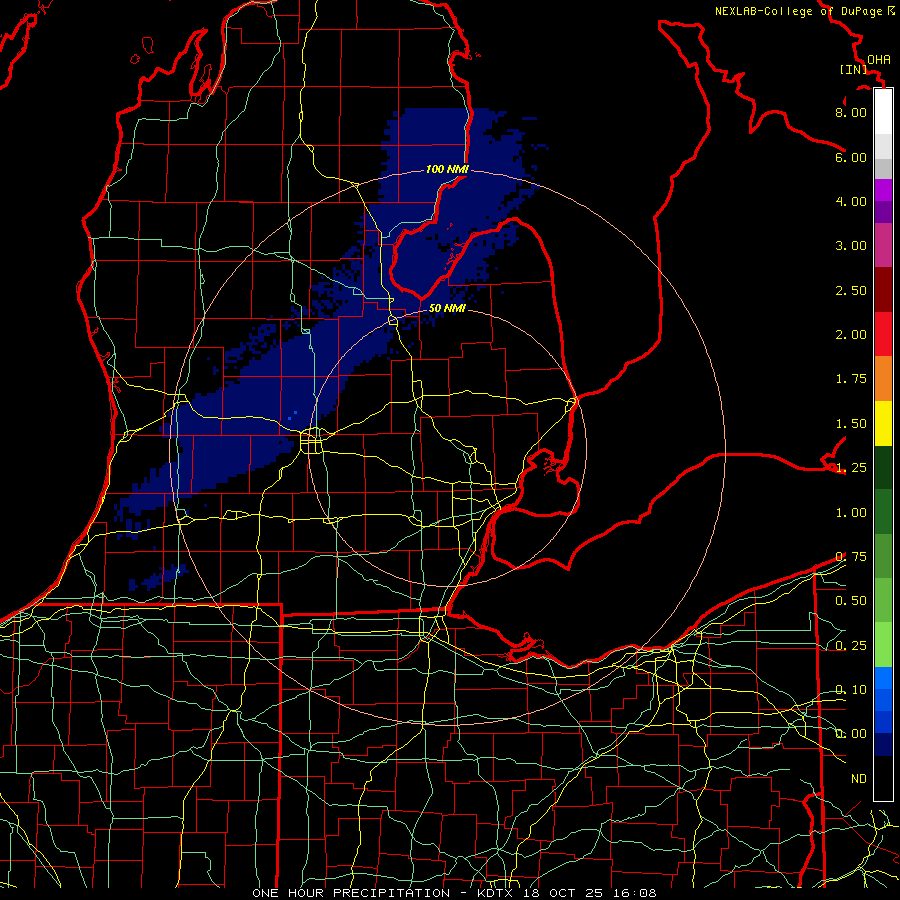Viewport: 900px width, 900px height.
Task: Click the 2.50 legend value
Action: [851, 290]
